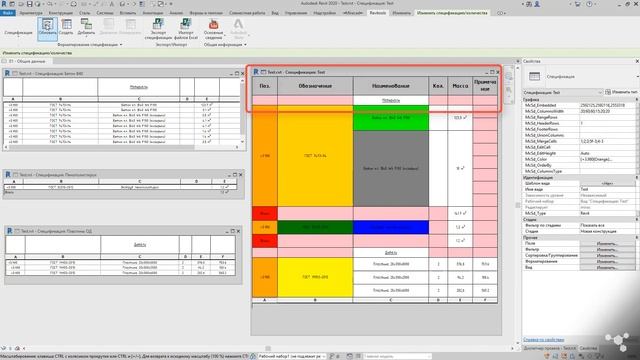Select the gray merged cell in Test schedule
The image size is (640, 360).
coord(391,168)
